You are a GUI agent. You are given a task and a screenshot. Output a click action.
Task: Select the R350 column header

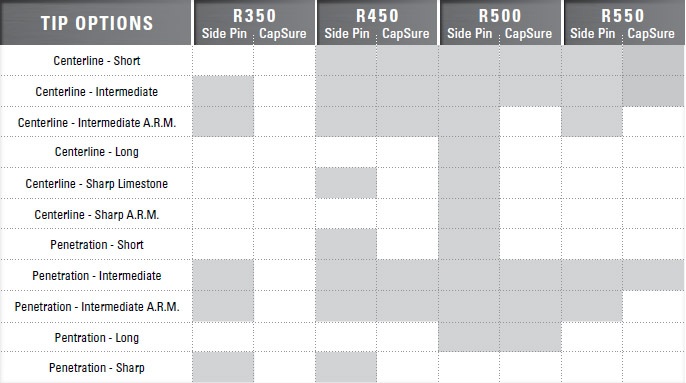click(x=254, y=16)
